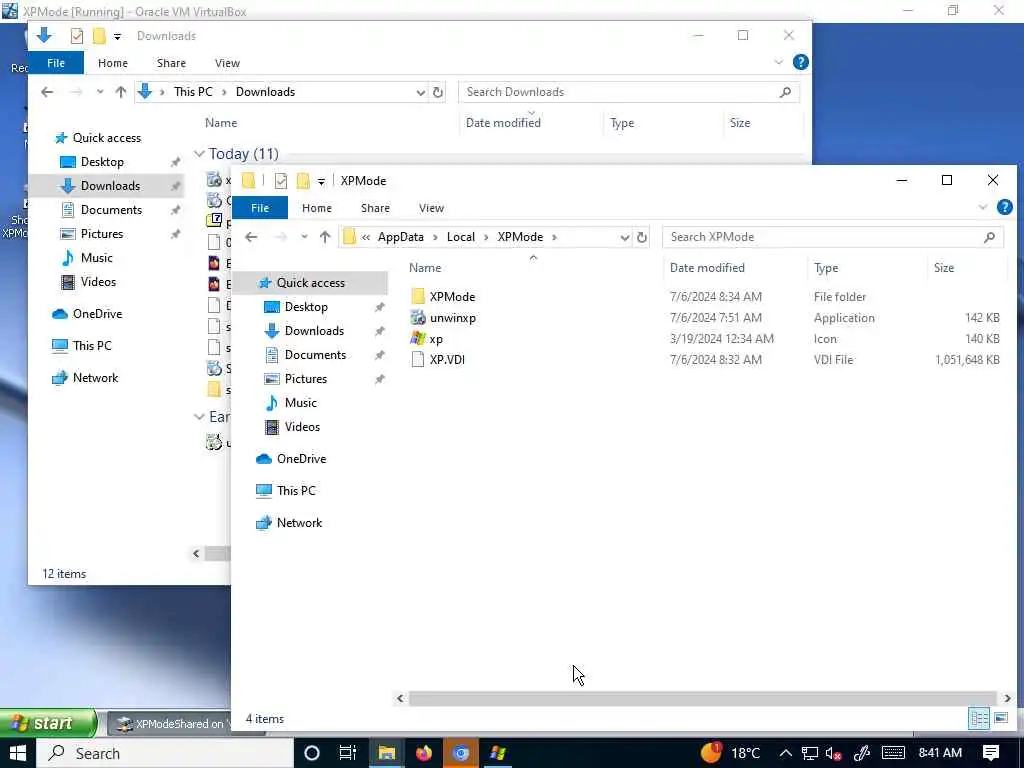
Task: Click horizontal scrollbar in XPMode window
Action: tap(703, 698)
